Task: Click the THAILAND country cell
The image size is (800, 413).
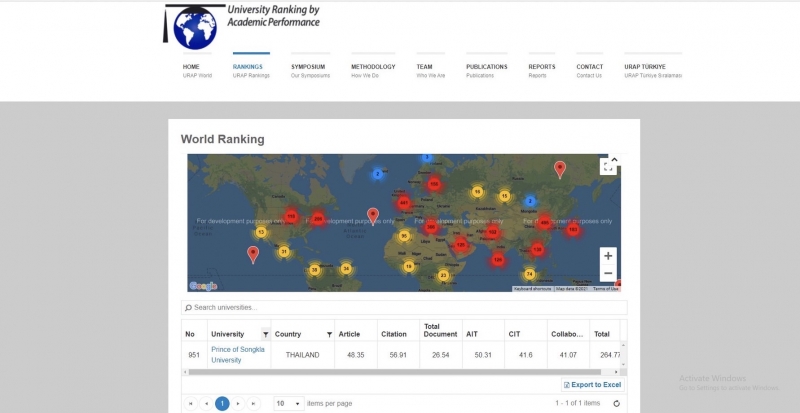Action: coord(303,355)
